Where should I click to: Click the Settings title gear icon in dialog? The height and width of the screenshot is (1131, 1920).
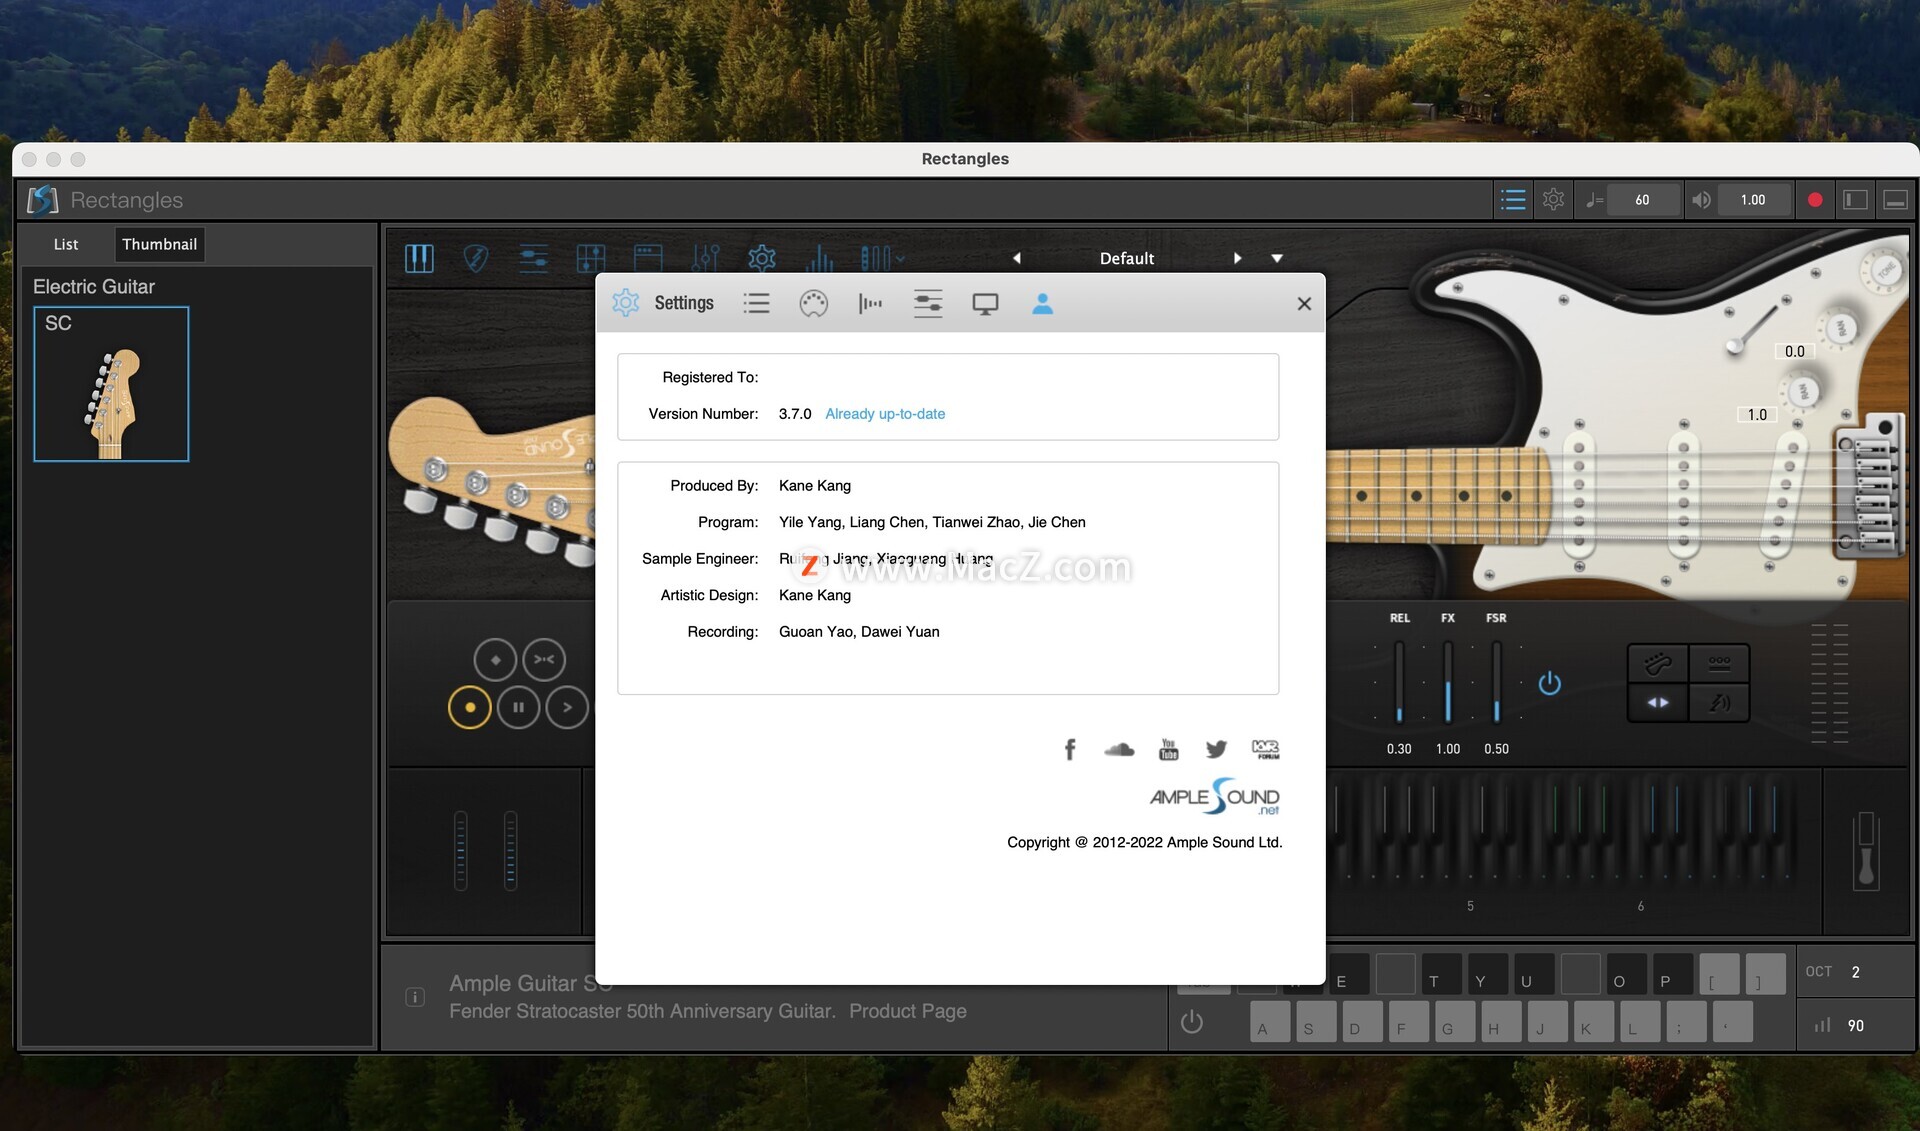pyautogui.click(x=626, y=303)
